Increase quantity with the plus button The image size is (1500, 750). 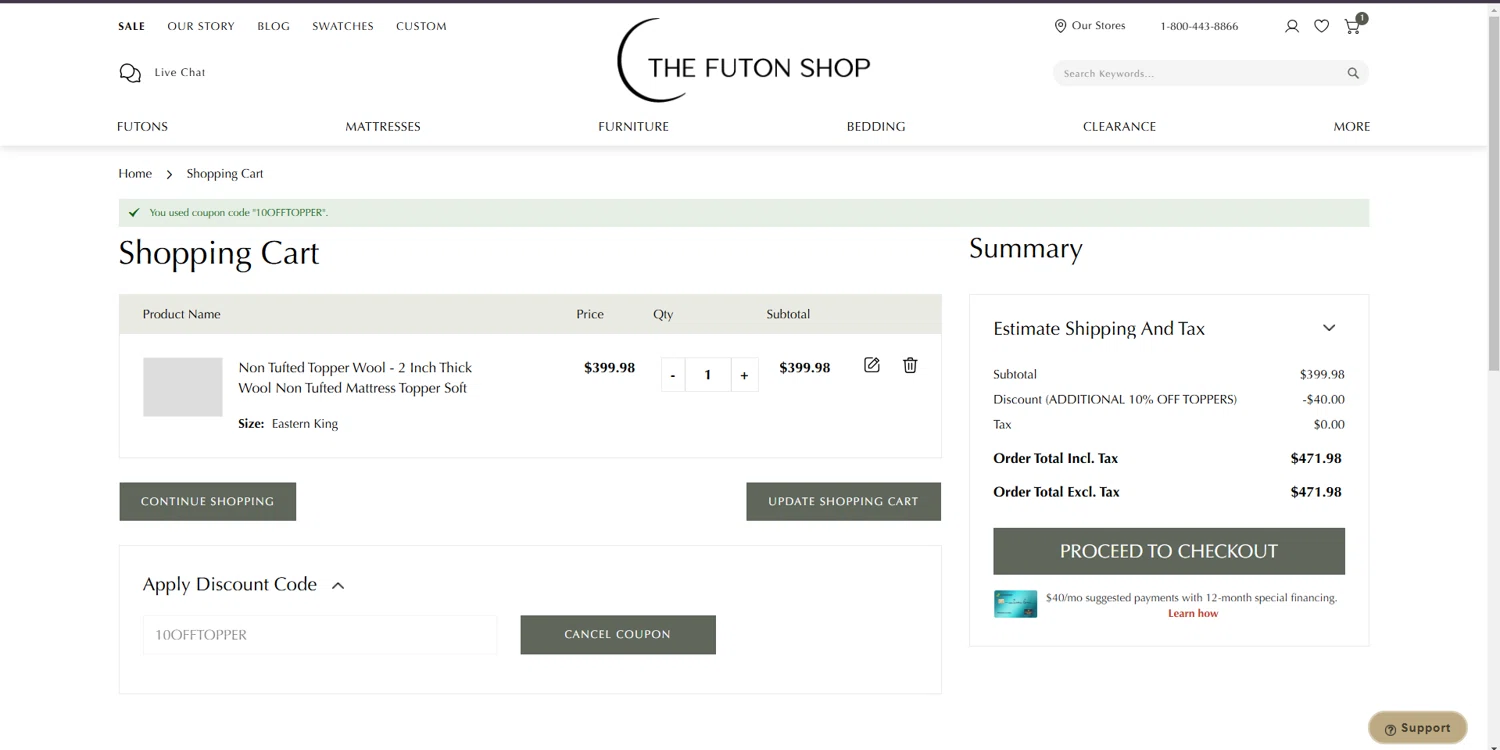click(744, 375)
